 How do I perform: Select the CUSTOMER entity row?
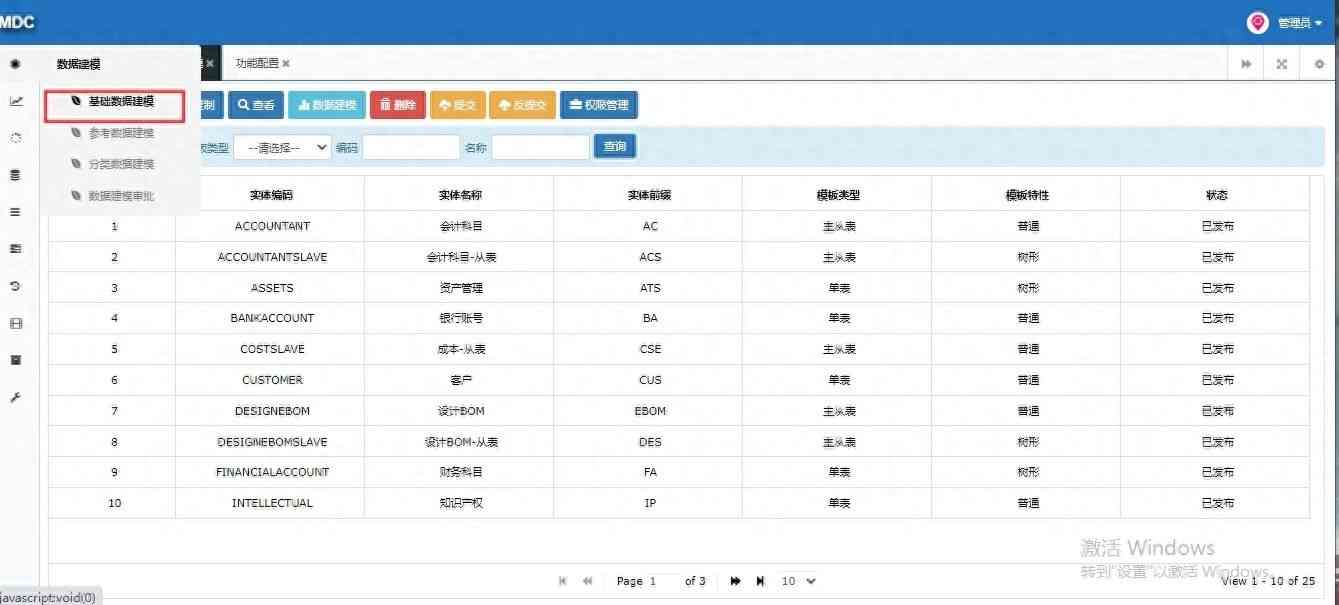[x=679, y=380]
